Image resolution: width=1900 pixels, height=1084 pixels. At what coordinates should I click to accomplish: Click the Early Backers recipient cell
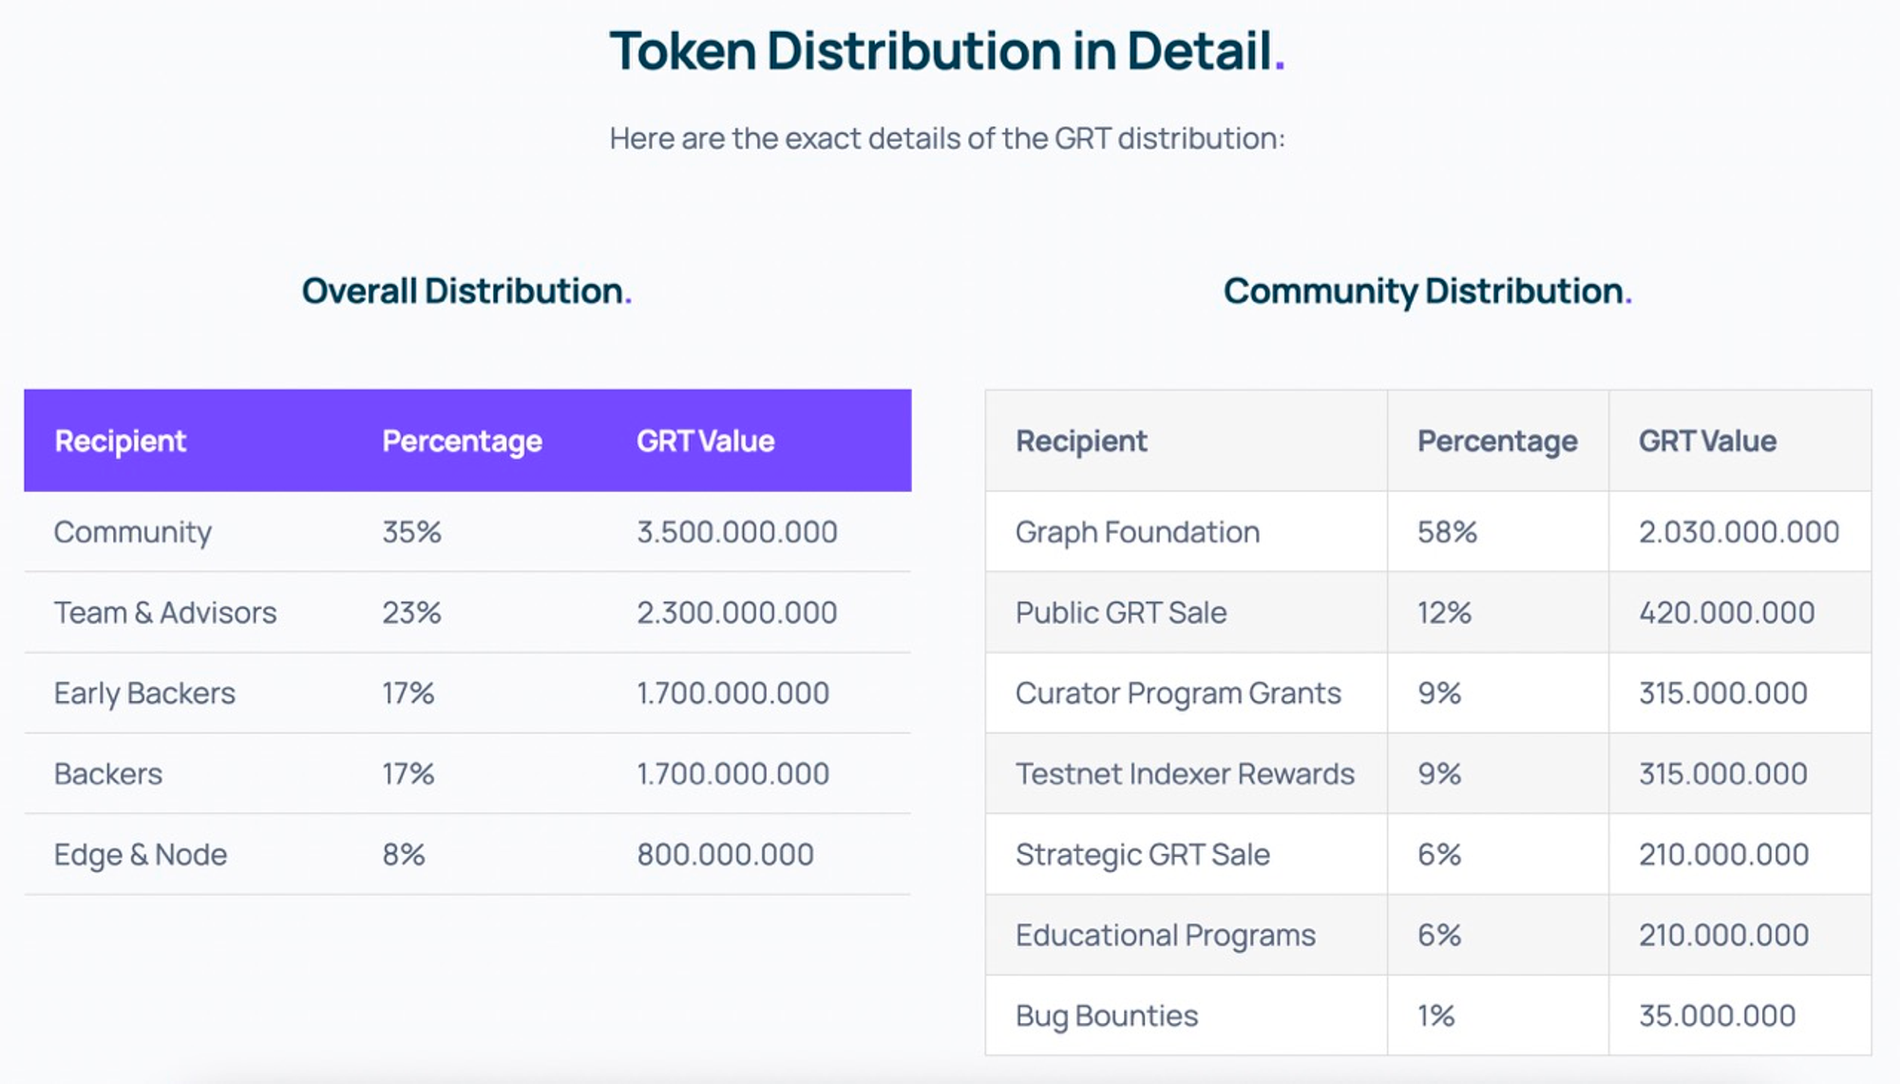[144, 693]
